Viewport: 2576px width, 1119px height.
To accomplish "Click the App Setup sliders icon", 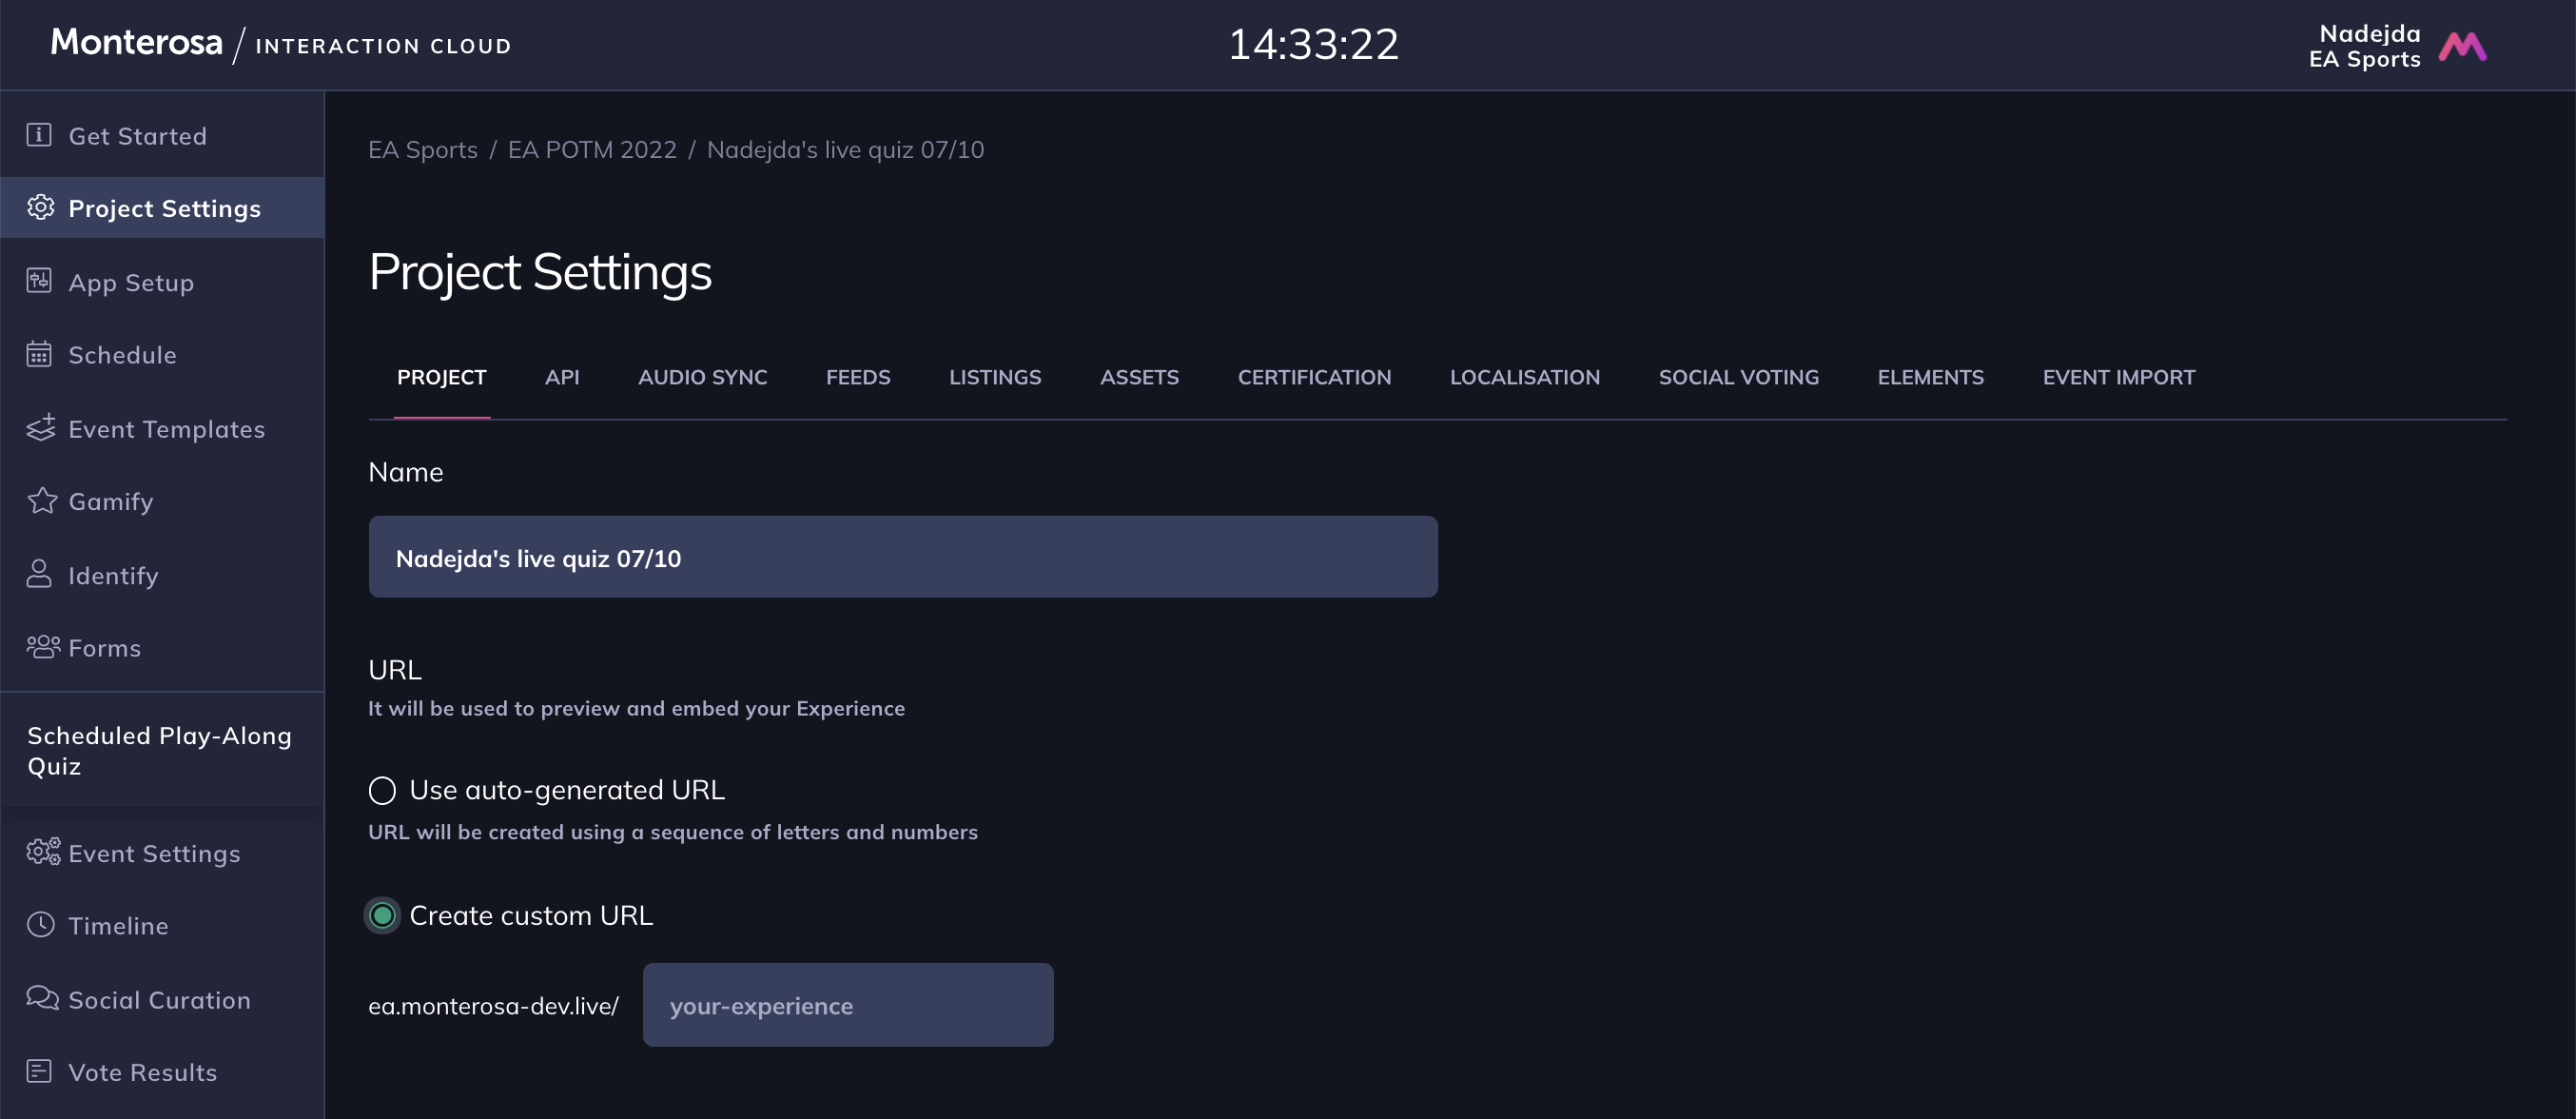I will 39,281.
